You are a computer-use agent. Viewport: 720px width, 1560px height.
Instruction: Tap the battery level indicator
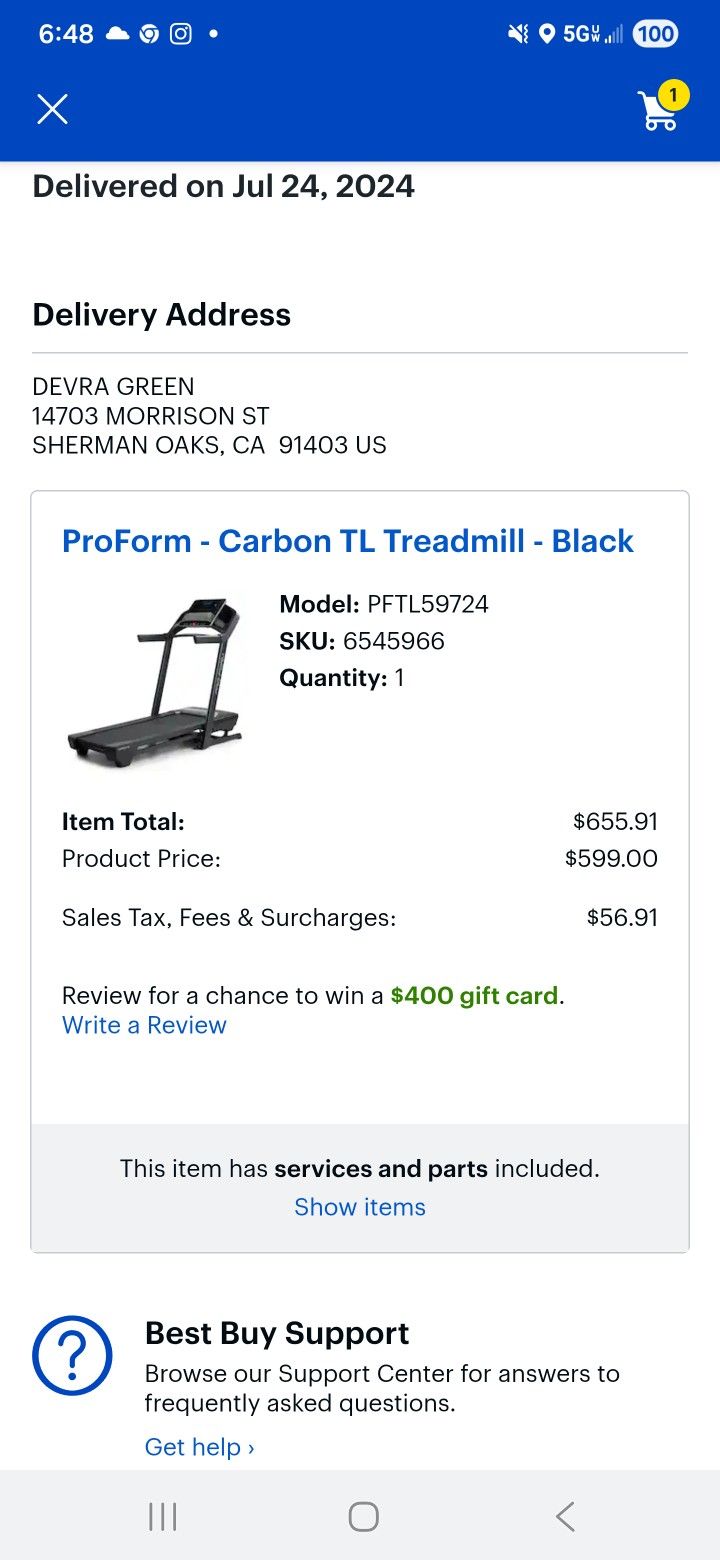click(x=655, y=33)
